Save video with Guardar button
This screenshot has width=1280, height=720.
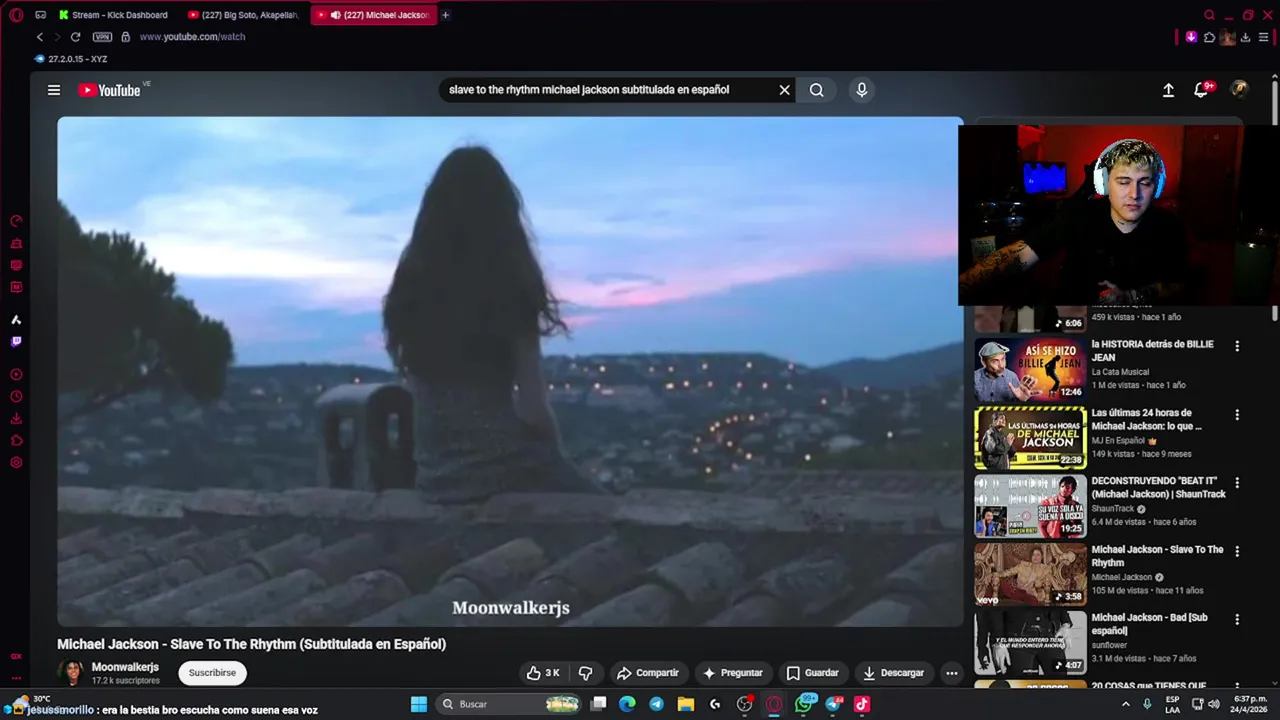point(813,673)
